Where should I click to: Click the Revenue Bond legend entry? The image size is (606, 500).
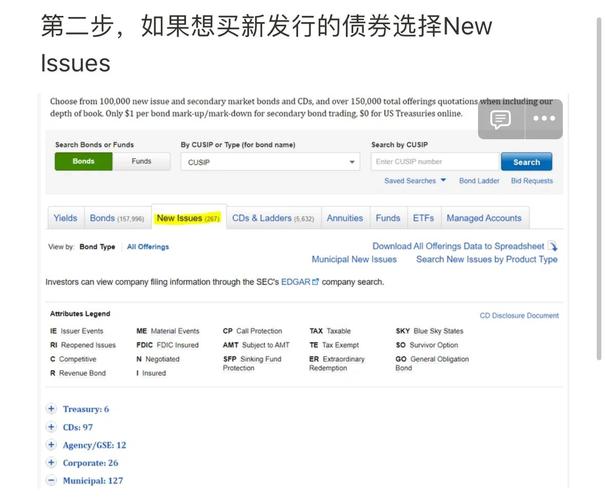tap(78, 373)
